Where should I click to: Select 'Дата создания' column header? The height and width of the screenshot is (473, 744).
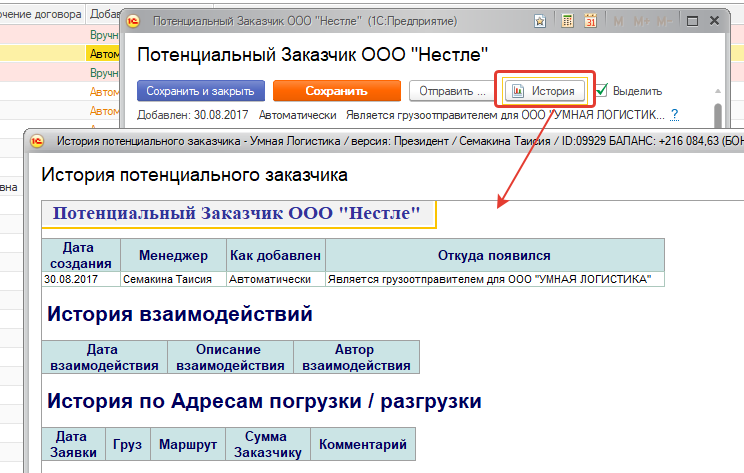pos(81,255)
